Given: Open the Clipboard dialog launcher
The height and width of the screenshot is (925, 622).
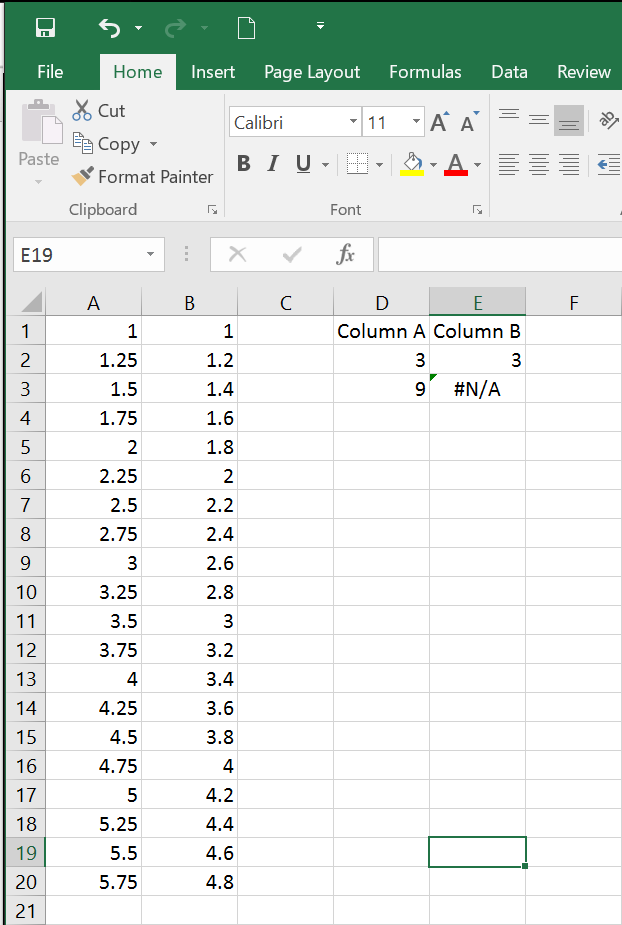Looking at the screenshot, I should pyautogui.click(x=212, y=210).
